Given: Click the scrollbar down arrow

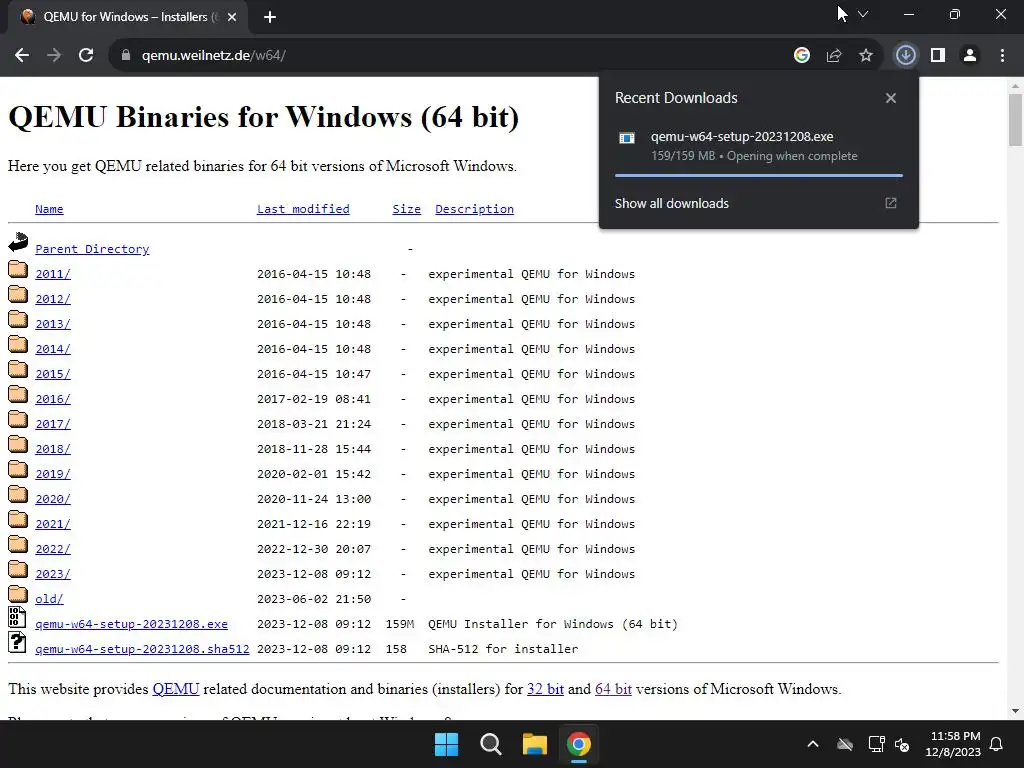Looking at the screenshot, I should coord(1015,711).
